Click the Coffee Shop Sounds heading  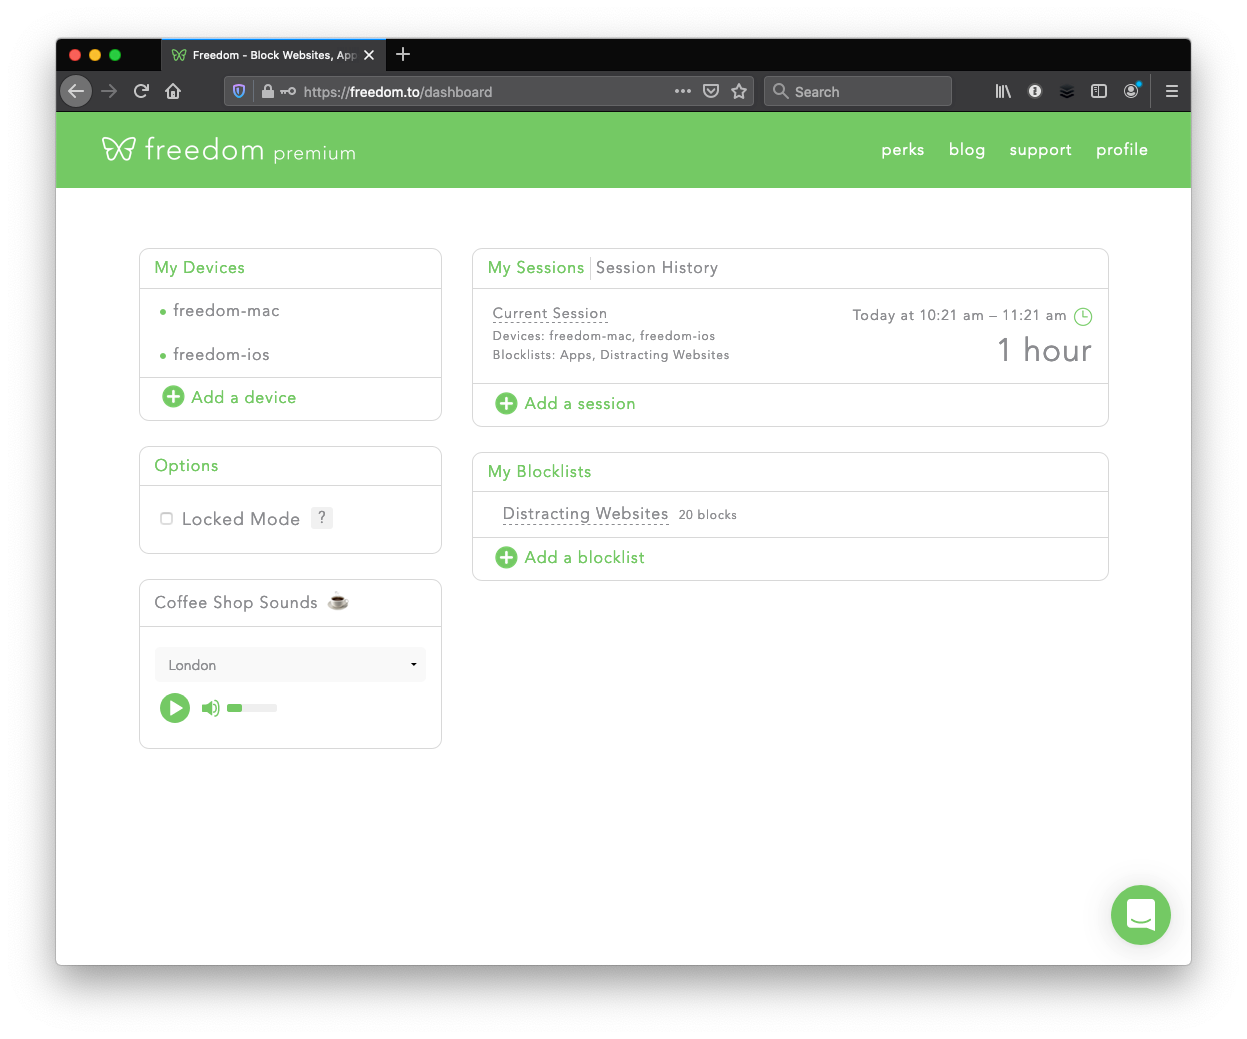pyautogui.click(x=236, y=602)
